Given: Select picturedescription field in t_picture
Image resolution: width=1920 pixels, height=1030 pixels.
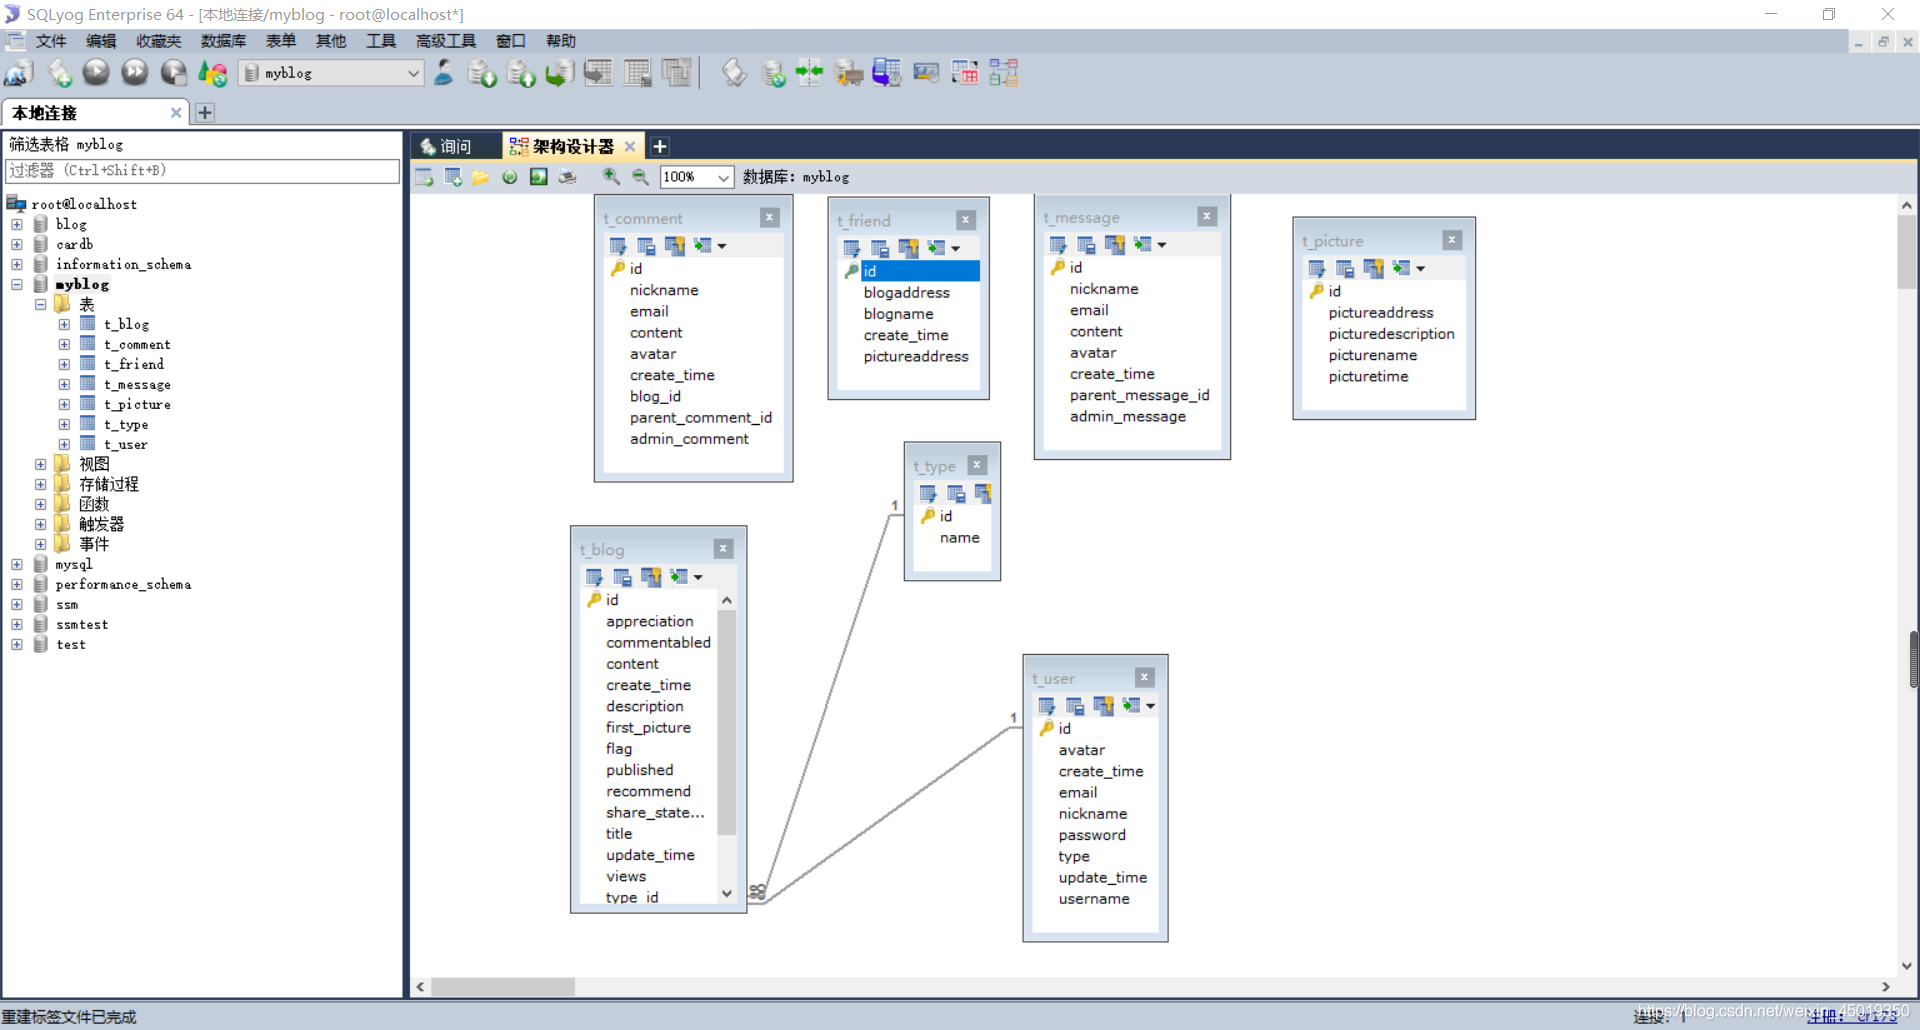Looking at the screenshot, I should pos(1392,334).
